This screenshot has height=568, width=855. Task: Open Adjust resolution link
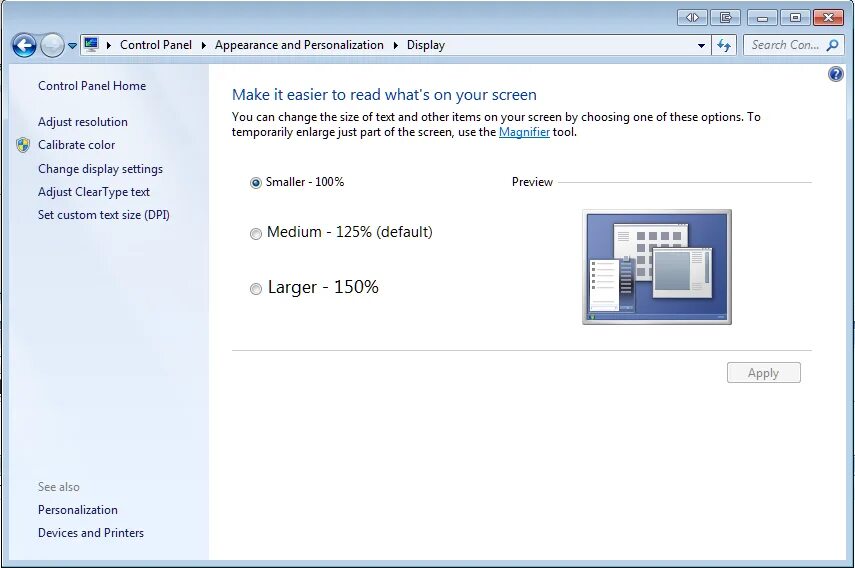(82, 122)
